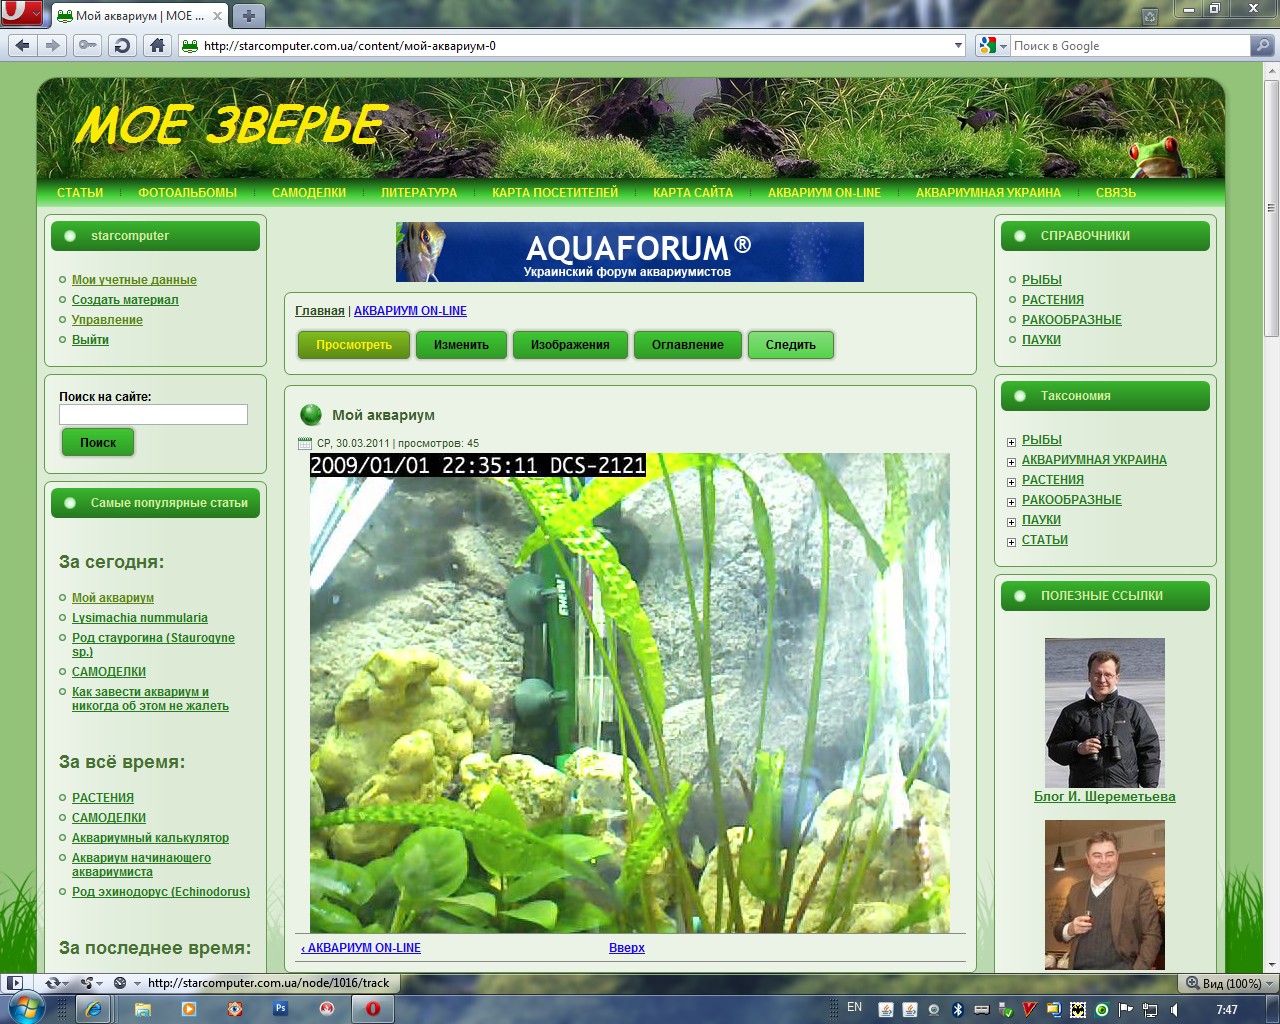
Task: Open Photoshop from the taskbar
Action: (281, 1009)
